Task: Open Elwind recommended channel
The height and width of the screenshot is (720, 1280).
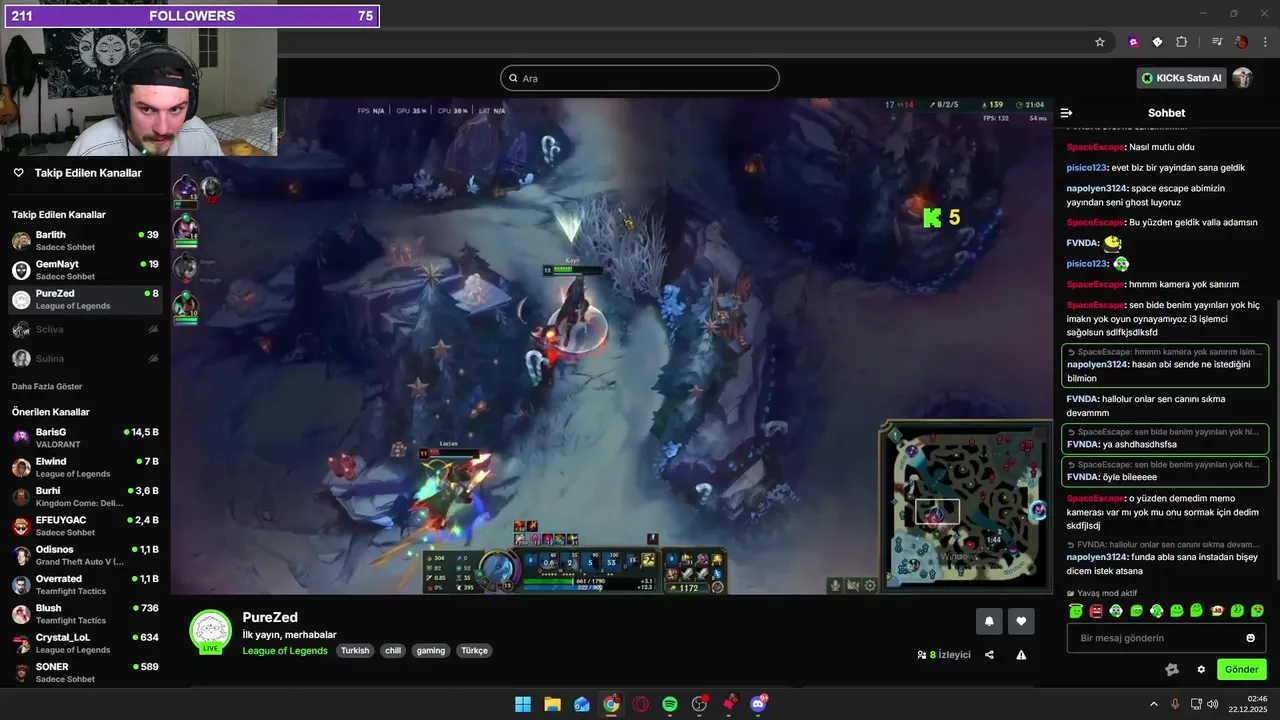Action: coord(85,467)
